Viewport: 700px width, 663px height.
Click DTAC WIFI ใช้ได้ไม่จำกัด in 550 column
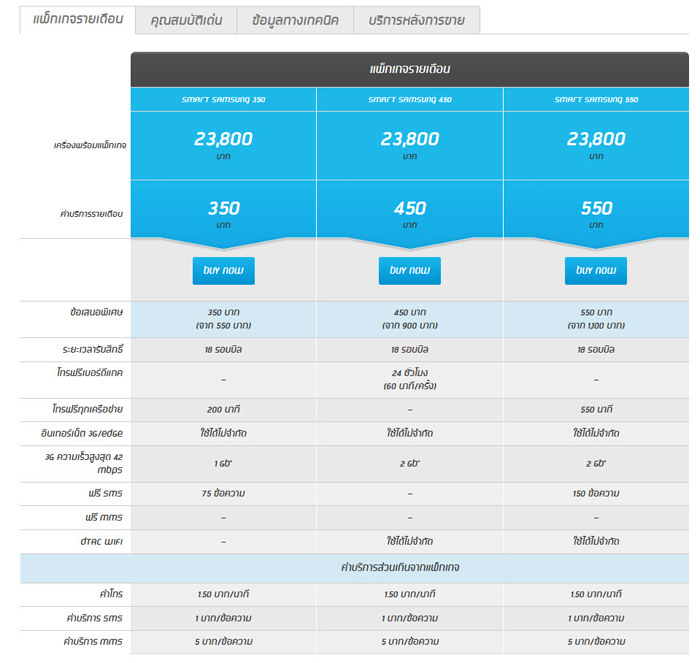click(x=596, y=541)
